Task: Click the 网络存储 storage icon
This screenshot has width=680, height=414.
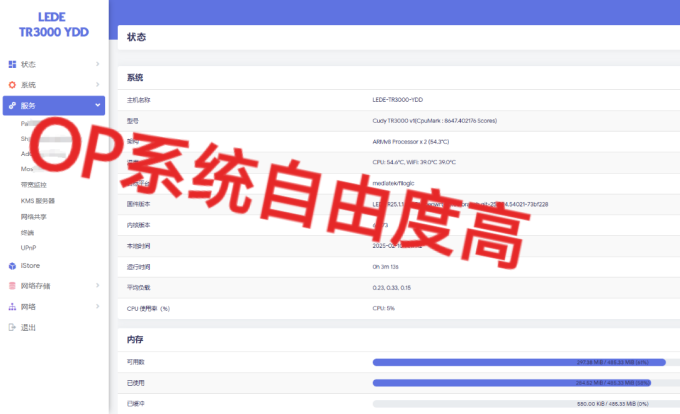Action: (12, 286)
